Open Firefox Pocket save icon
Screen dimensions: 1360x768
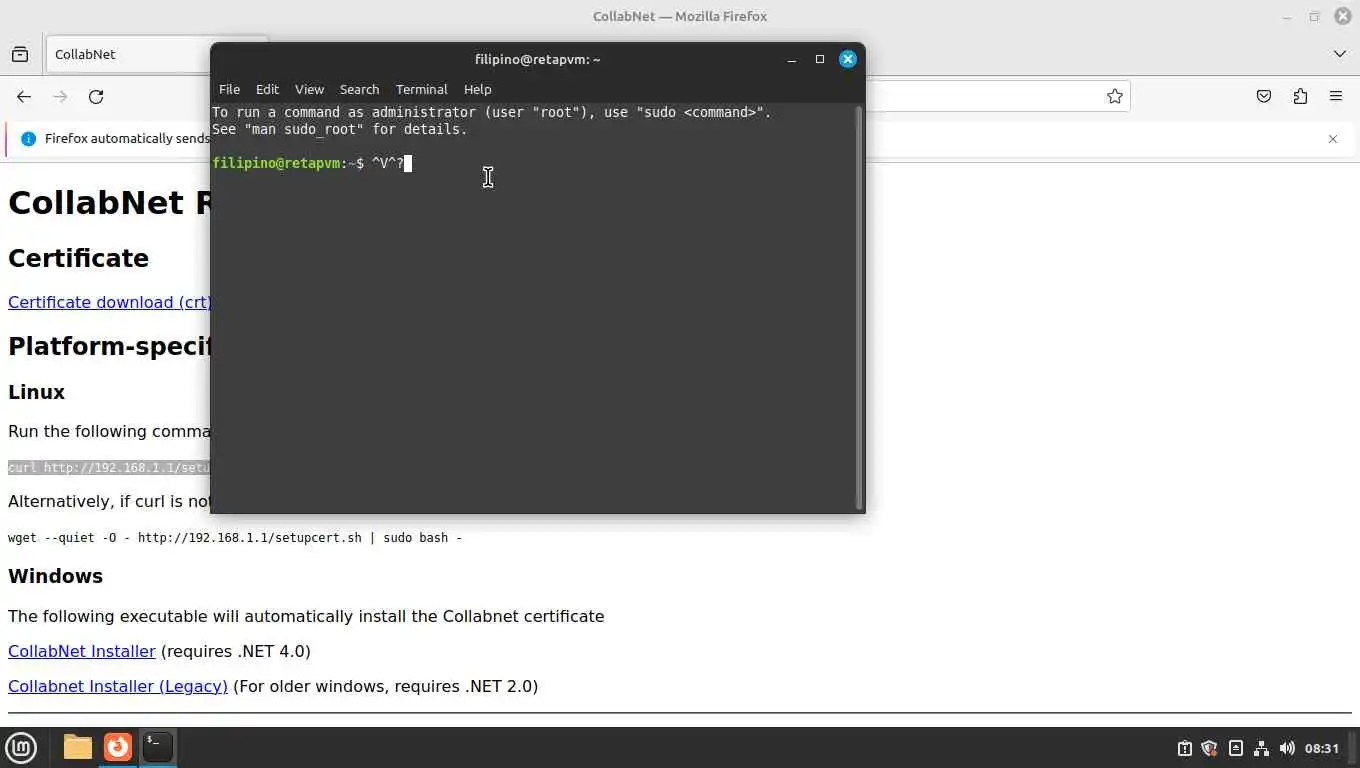pos(1264,96)
